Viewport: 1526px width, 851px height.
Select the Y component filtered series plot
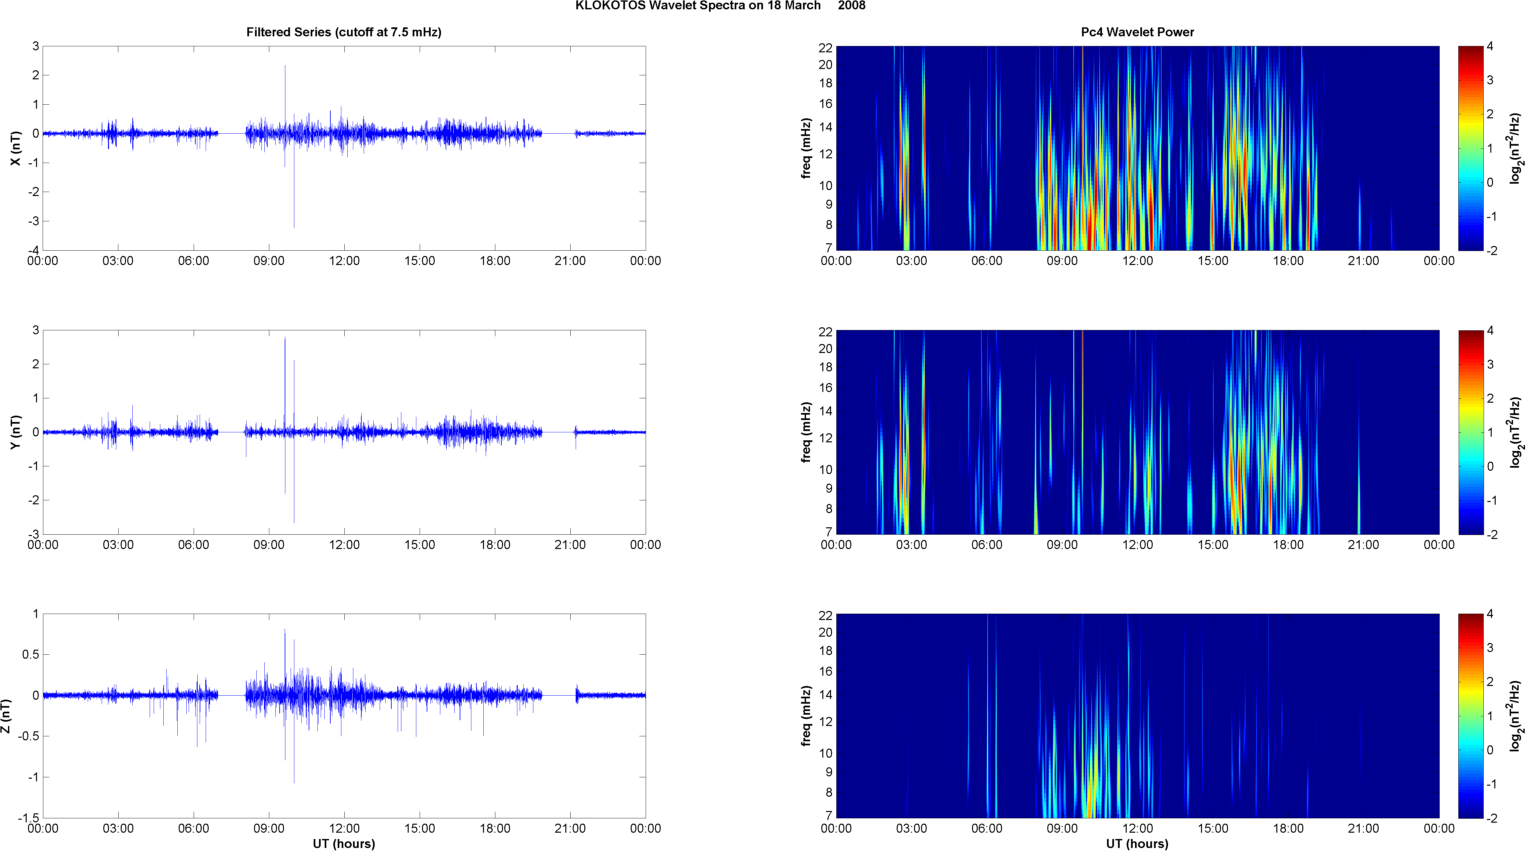[343, 432]
